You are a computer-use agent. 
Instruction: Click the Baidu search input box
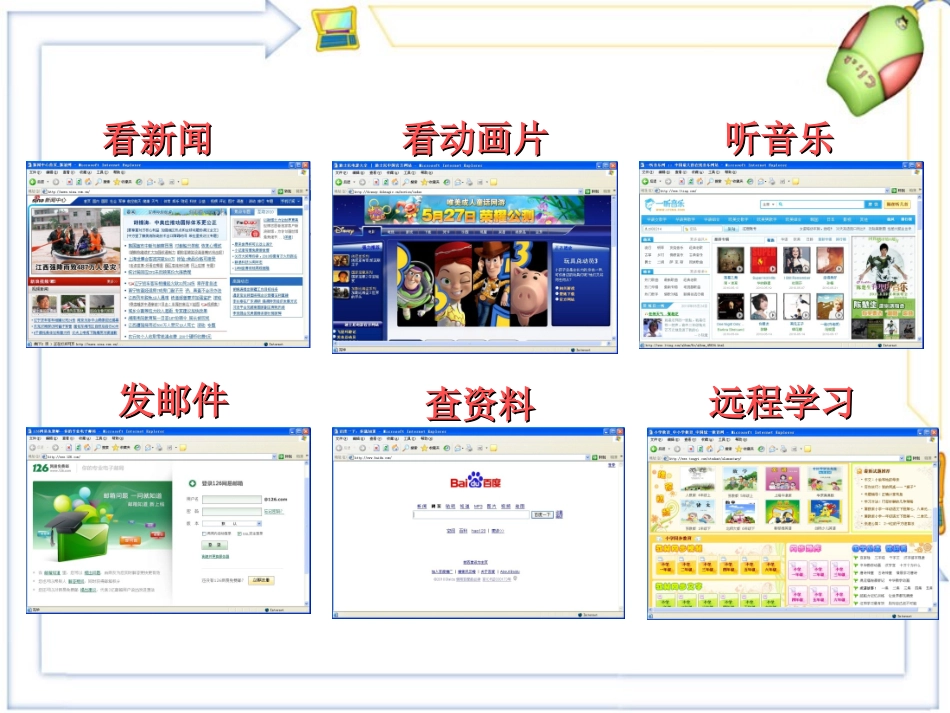(x=471, y=514)
